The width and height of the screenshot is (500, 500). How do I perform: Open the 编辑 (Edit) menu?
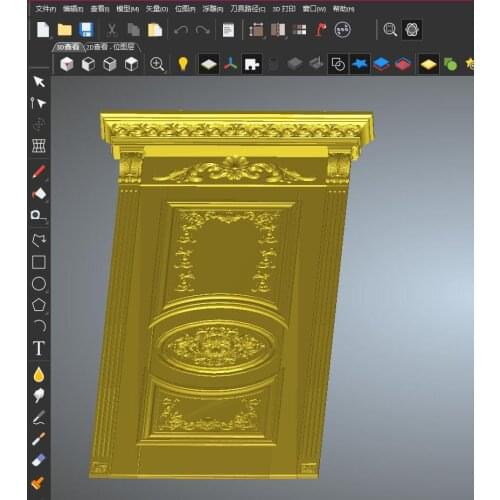pyautogui.click(x=73, y=9)
